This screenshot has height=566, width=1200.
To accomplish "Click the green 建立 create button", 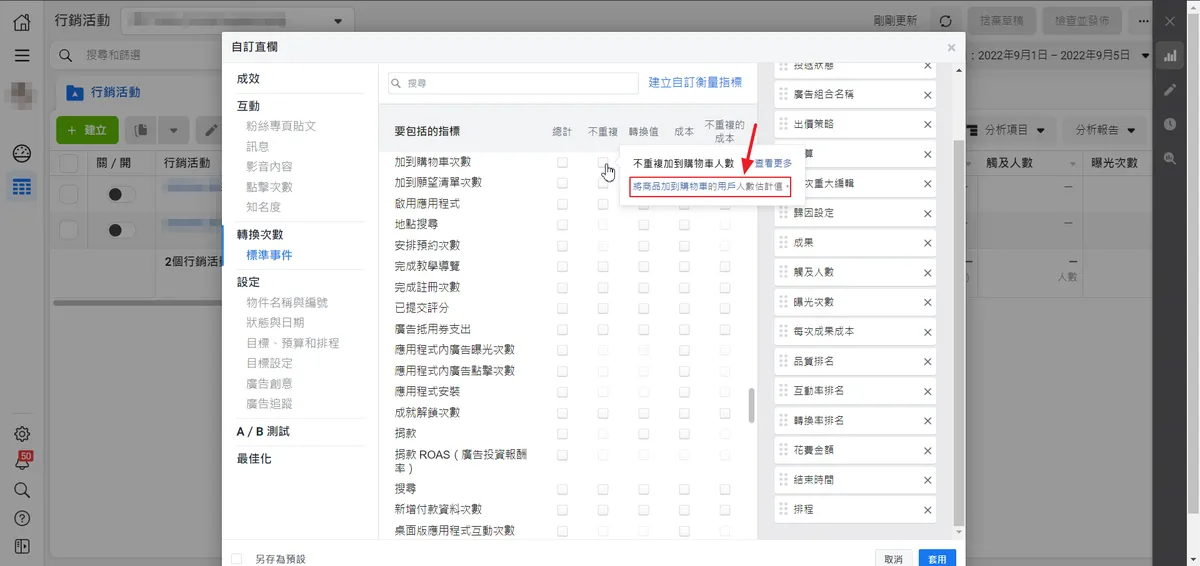I will (x=88, y=130).
